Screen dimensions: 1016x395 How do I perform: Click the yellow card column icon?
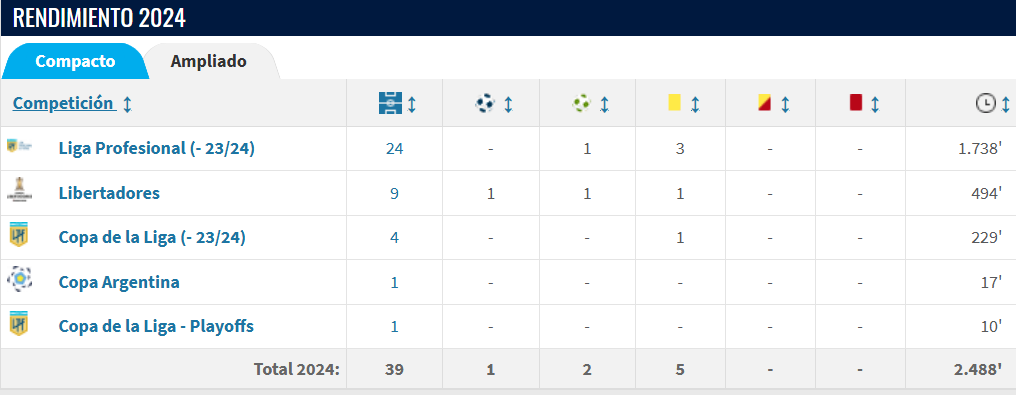pyautogui.click(x=675, y=102)
